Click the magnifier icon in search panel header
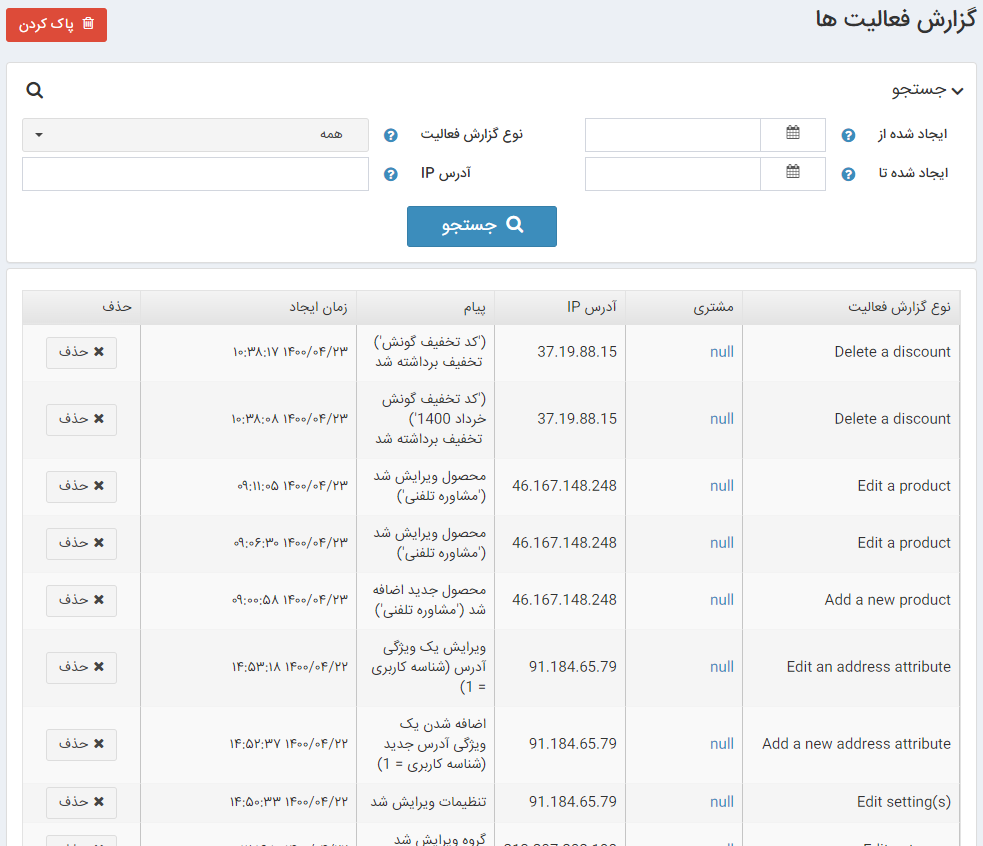 35,91
